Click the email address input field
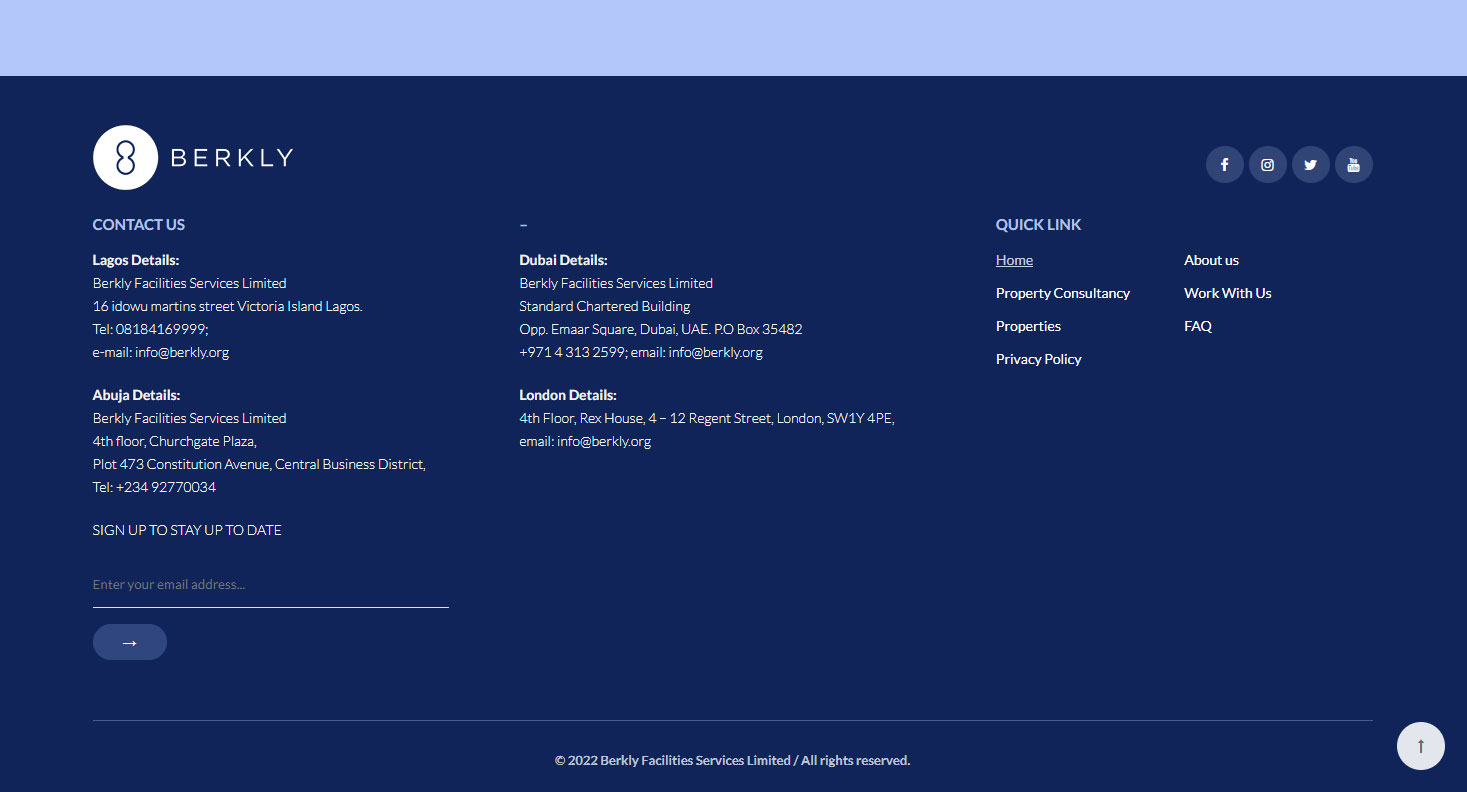Screen dimensions: 1467x792 pos(270,585)
